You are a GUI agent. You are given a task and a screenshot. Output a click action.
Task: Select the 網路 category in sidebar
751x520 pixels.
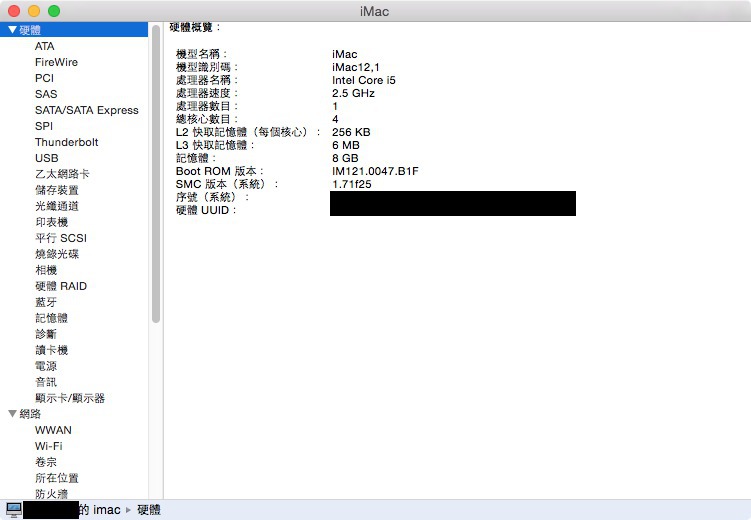30,414
